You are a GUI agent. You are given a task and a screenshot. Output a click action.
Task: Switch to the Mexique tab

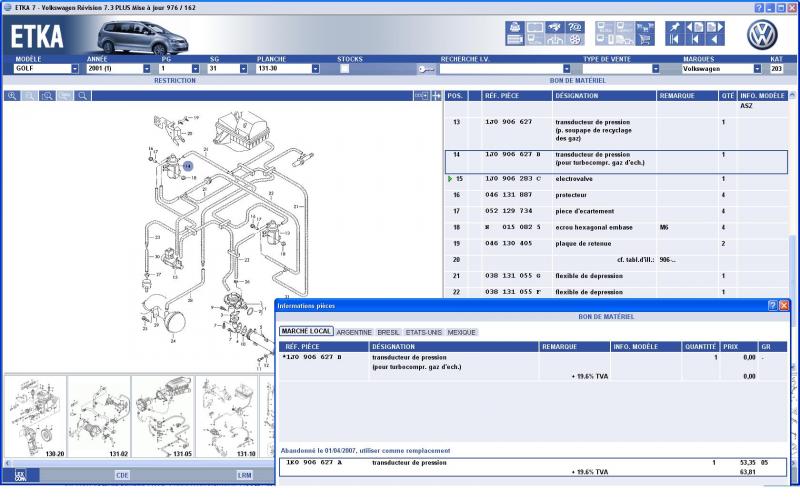click(462, 332)
